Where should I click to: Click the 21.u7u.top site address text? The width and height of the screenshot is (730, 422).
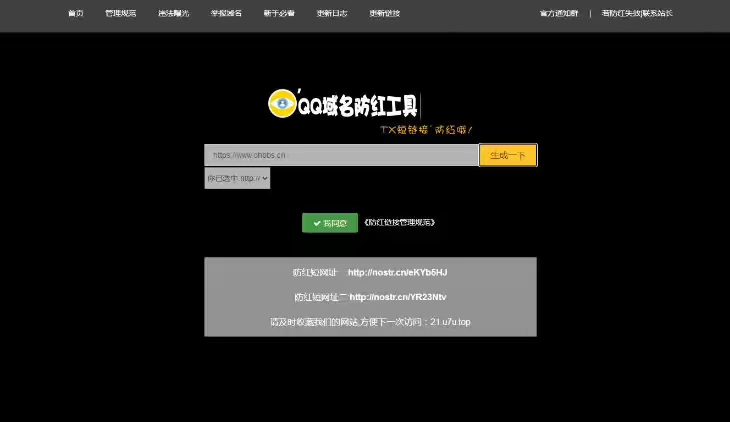click(x=449, y=322)
